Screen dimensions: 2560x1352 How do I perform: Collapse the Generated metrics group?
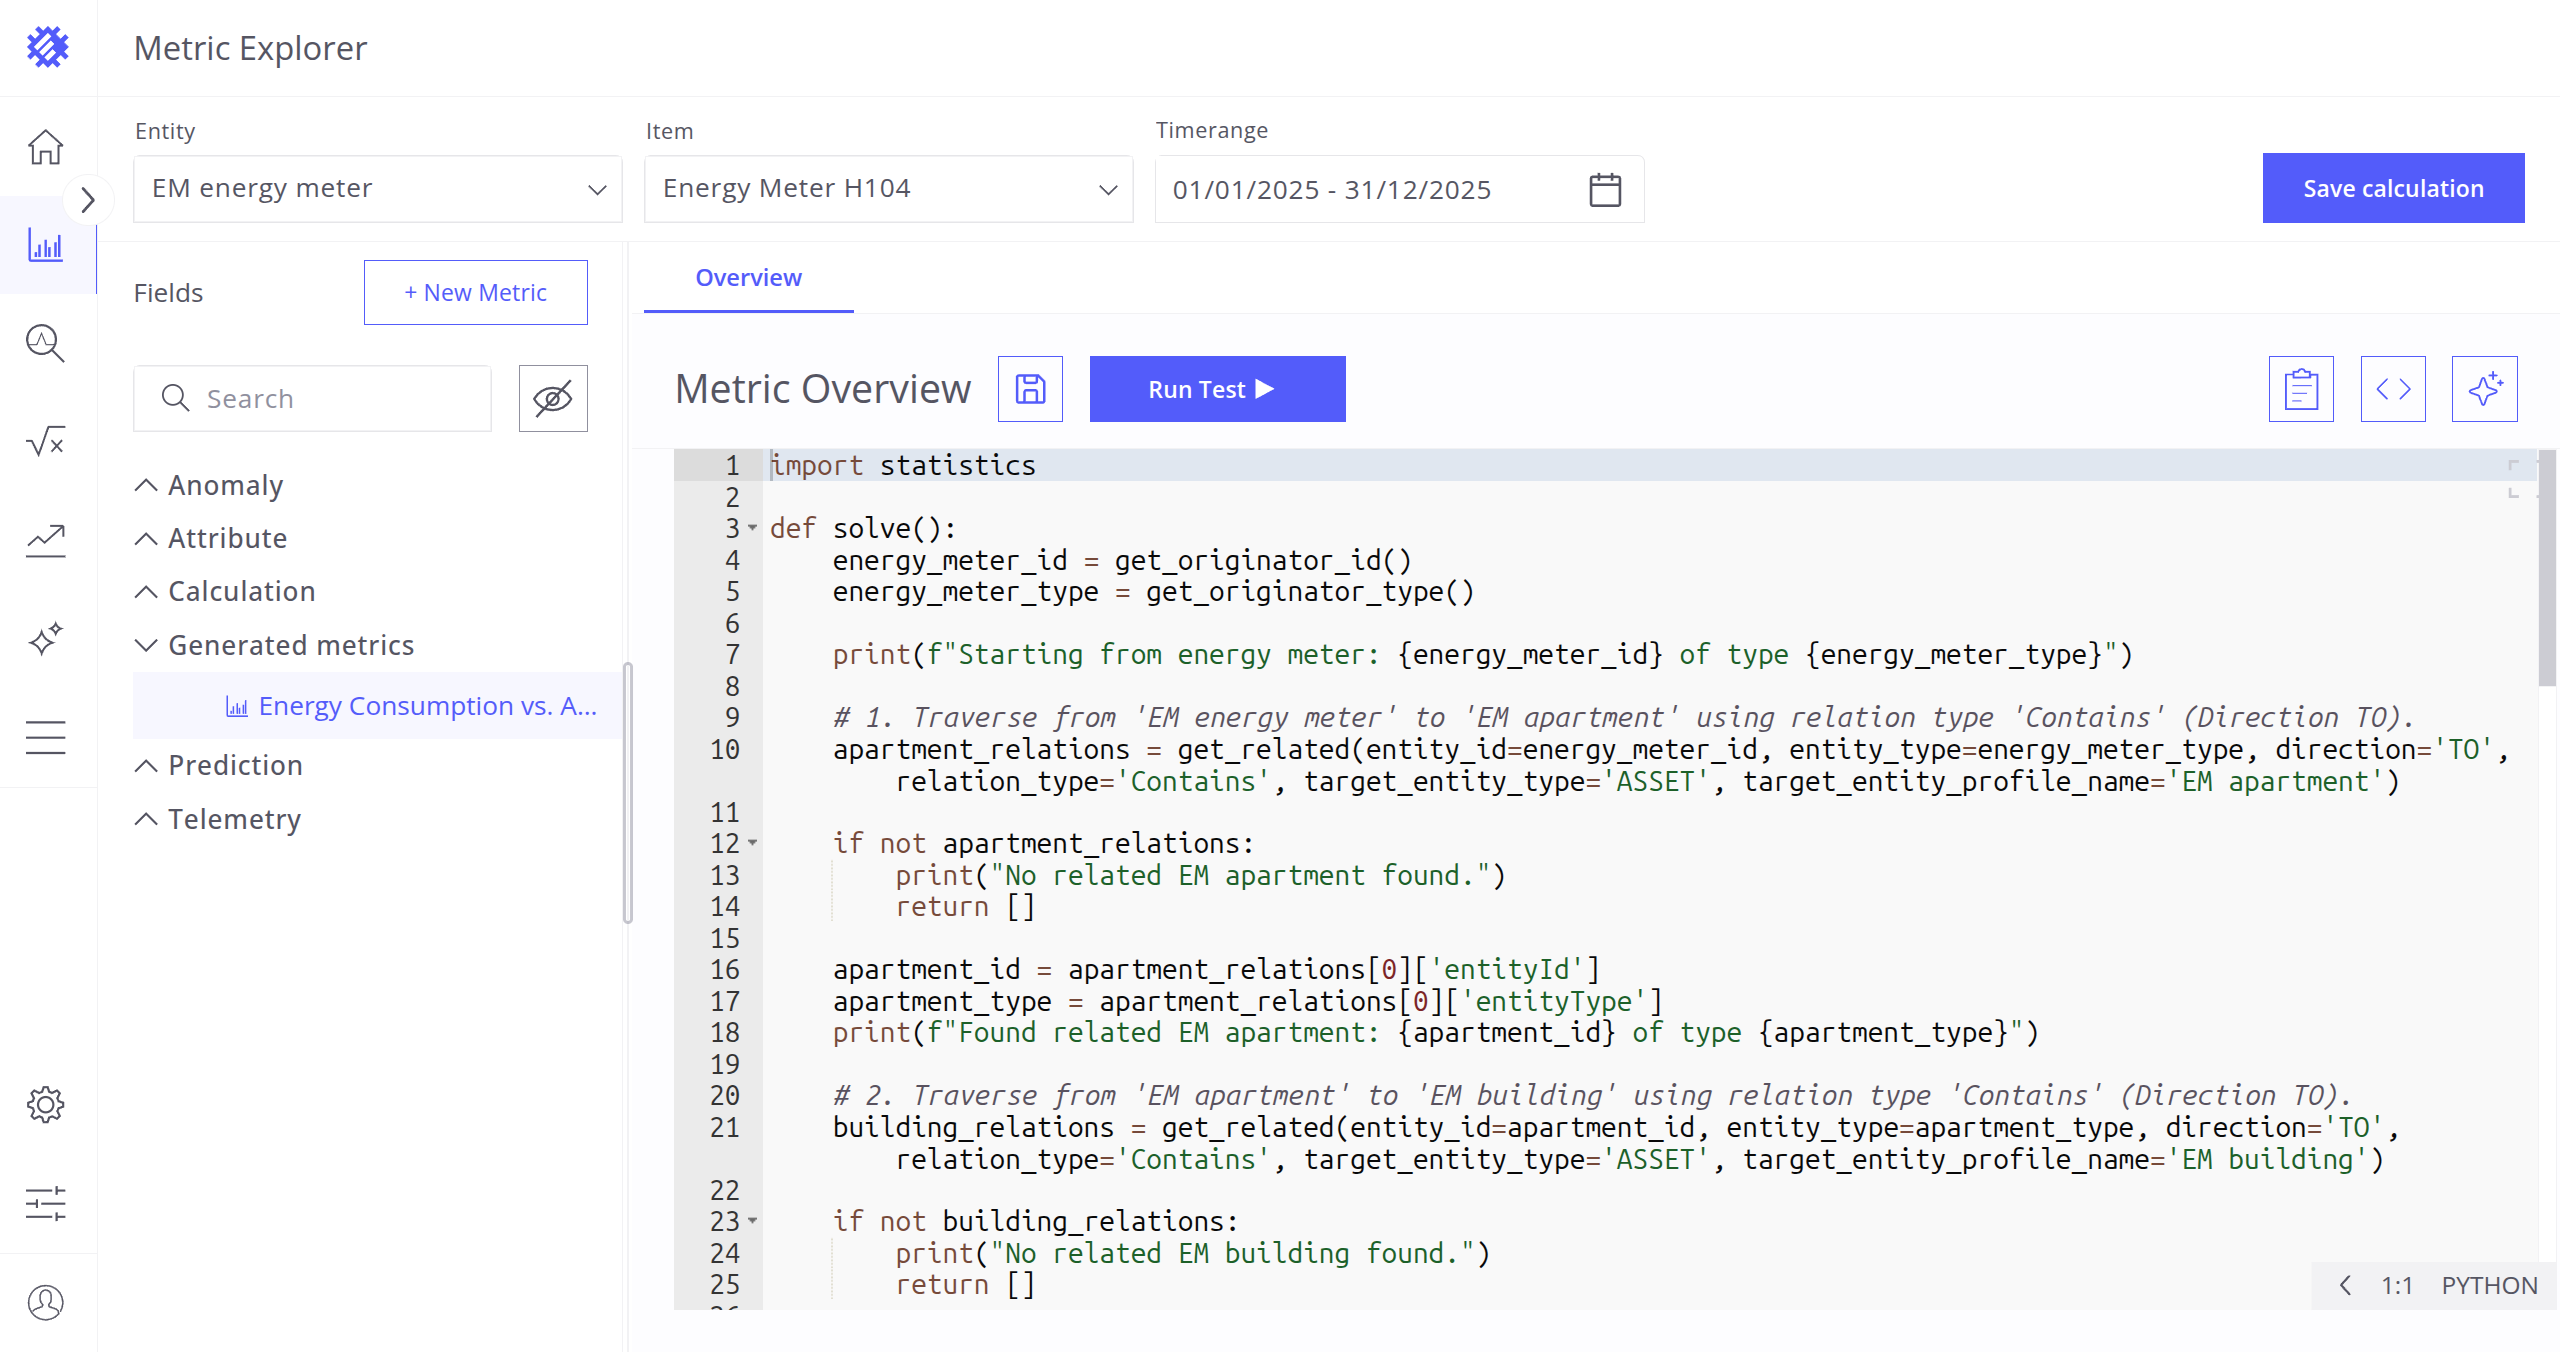pos(146,645)
